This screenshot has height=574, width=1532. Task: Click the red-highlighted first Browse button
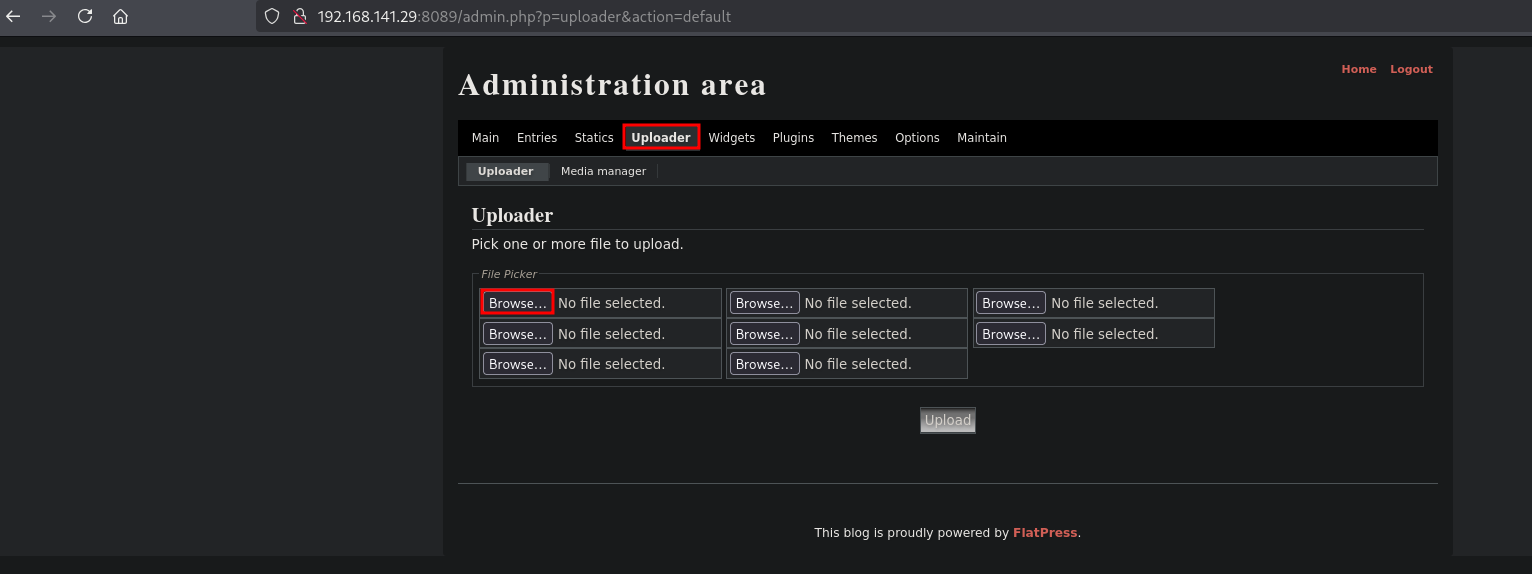517,303
